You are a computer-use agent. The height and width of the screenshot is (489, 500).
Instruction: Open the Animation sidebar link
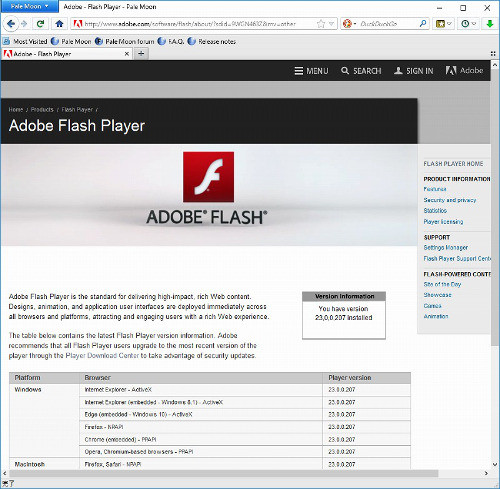pos(436,316)
